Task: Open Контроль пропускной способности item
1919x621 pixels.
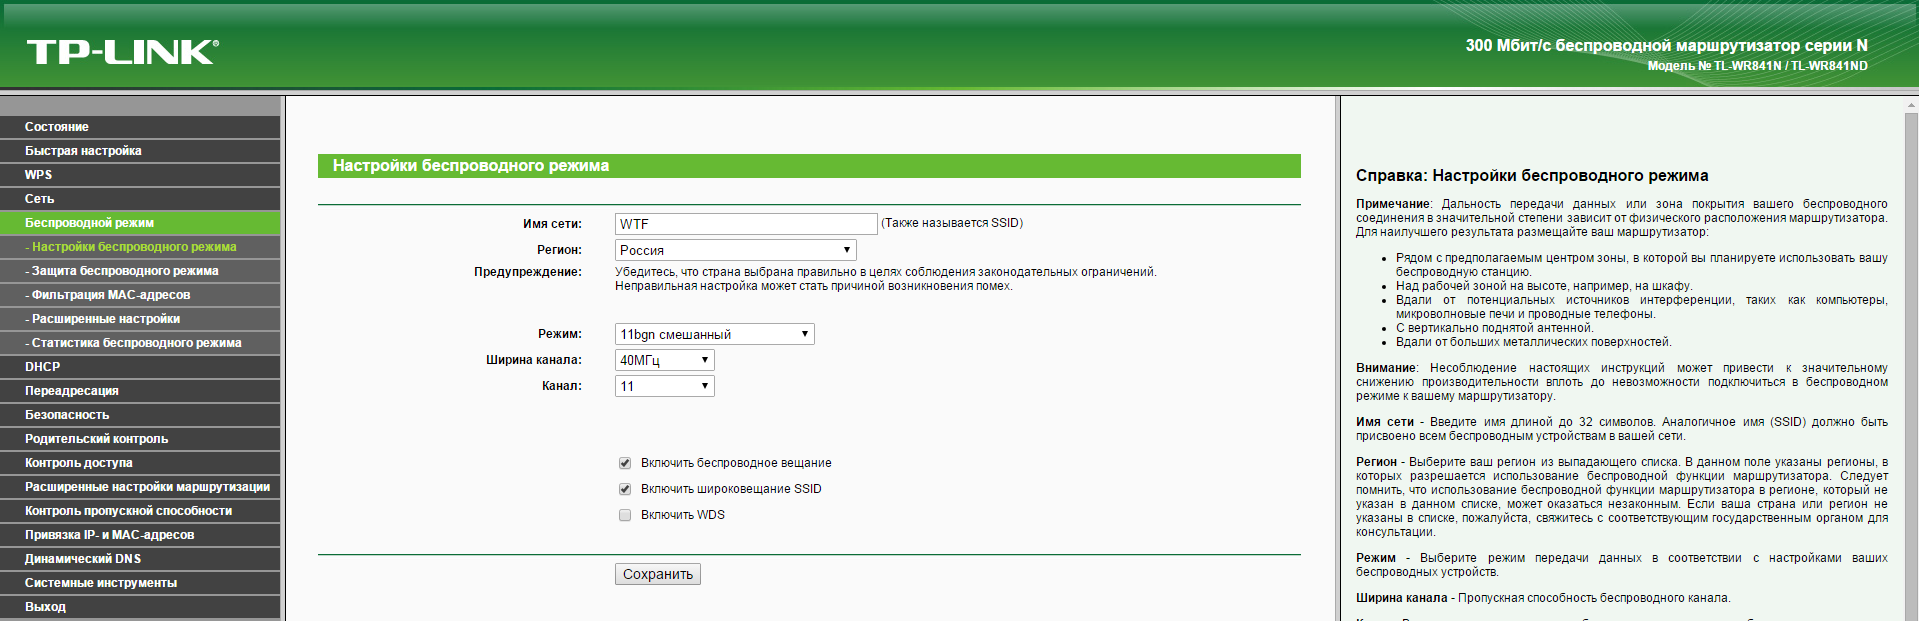Action: (140, 511)
